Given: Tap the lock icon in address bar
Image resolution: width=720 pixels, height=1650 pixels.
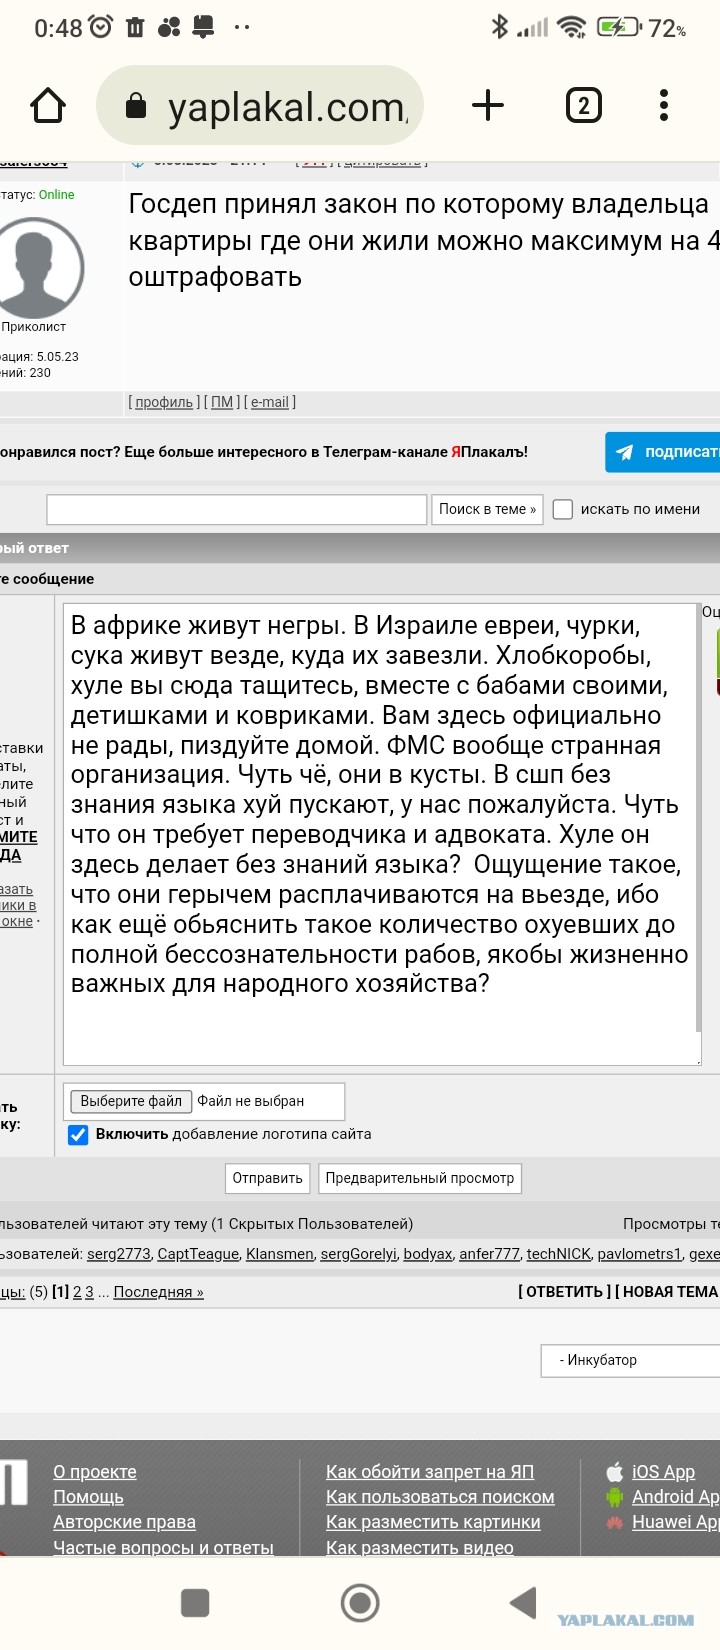Looking at the screenshot, I should tap(136, 106).
